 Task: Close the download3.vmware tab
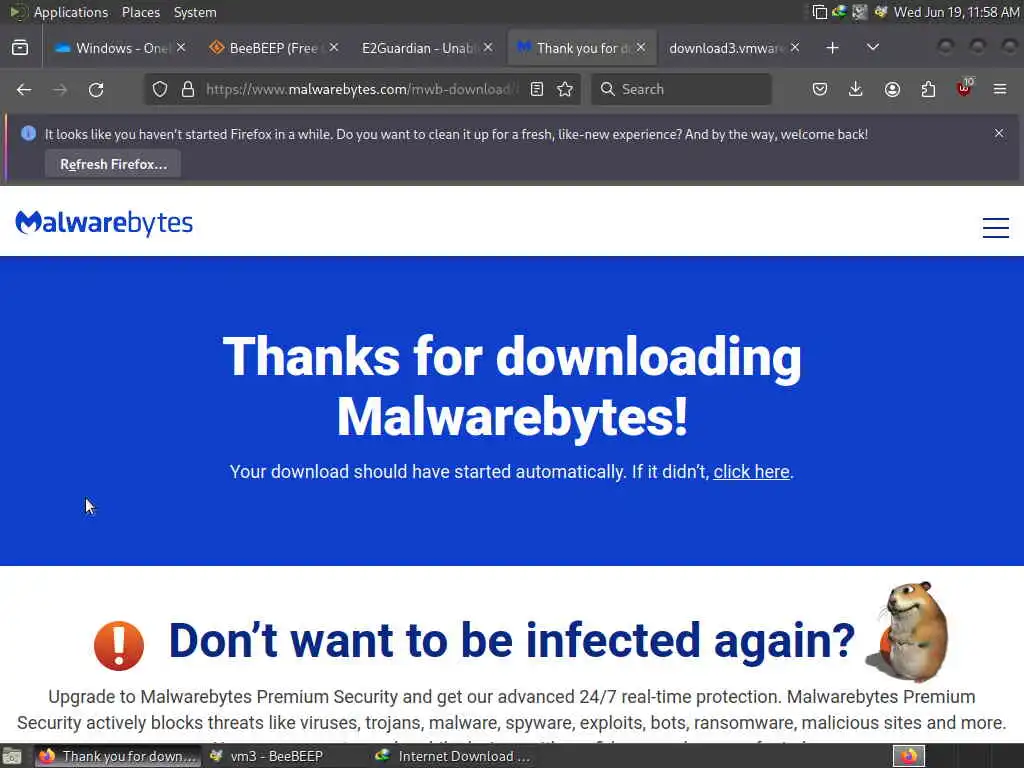pyautogui.click(x=795, y=47)
